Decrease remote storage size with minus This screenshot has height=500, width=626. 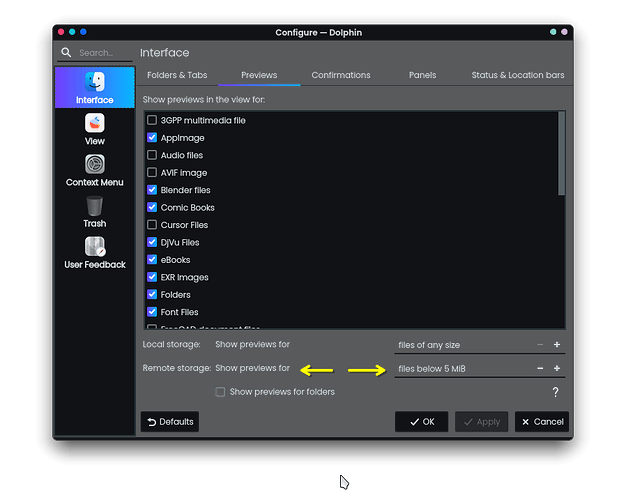(540, 368)
